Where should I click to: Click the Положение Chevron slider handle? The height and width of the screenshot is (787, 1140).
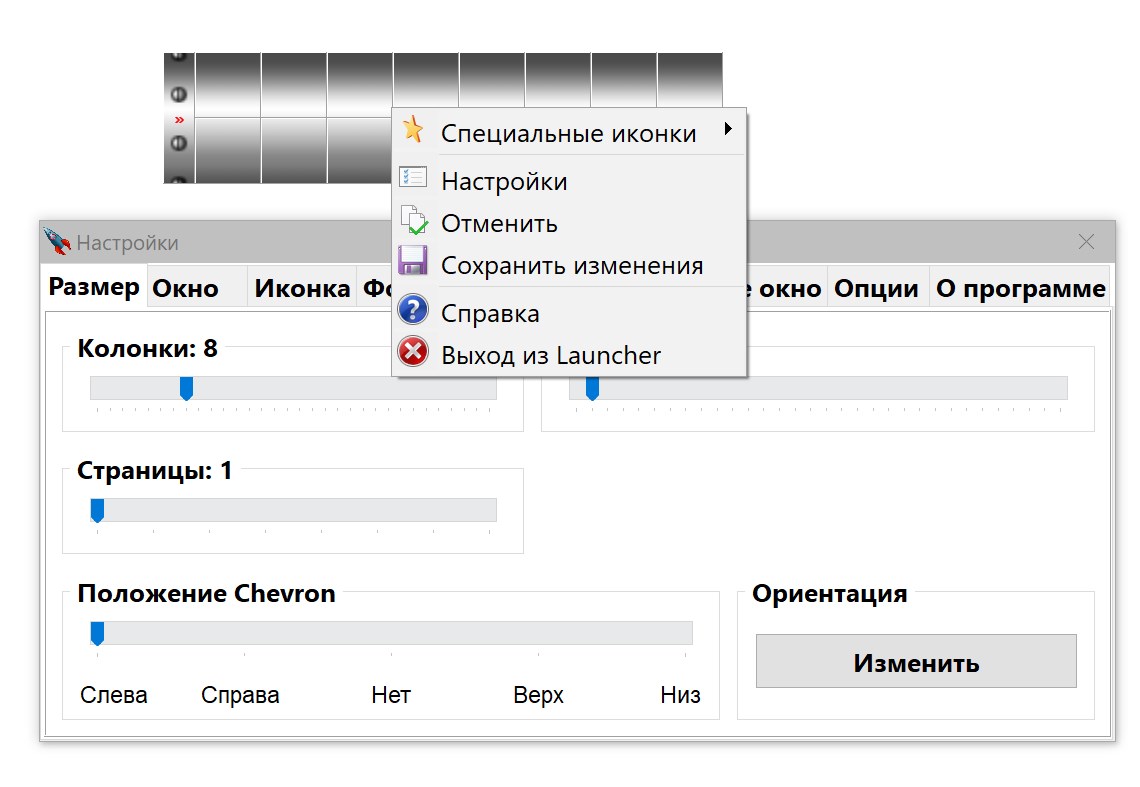(x=97, y=632)
